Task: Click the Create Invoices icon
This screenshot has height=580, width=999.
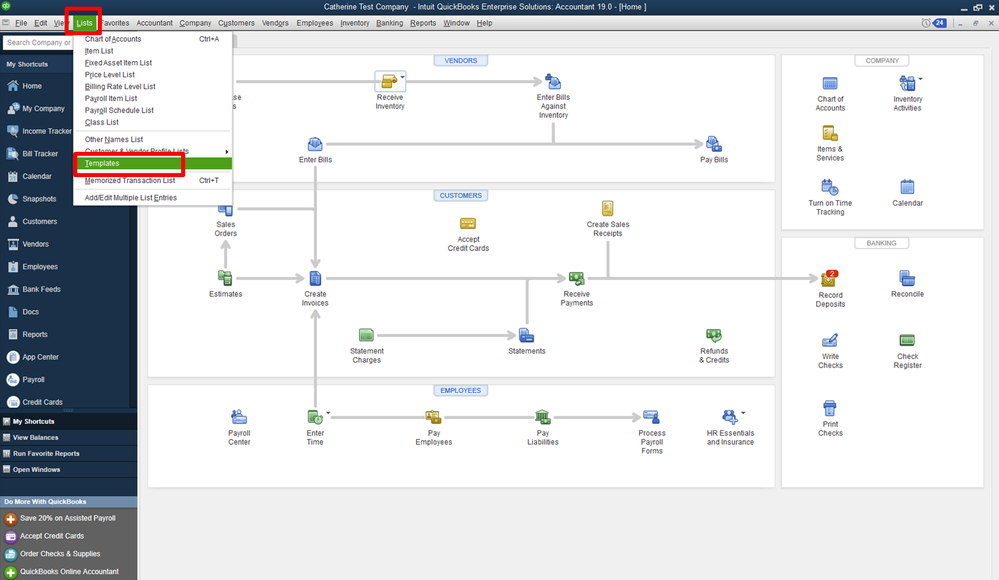Action: [x=315, y=278]
